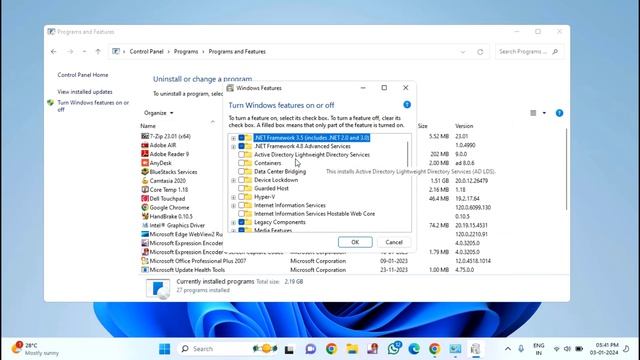The height and width of the screenshot is (360, 640).
Task: Click the Dell Touchpad icon
Action: pos(144,199)
